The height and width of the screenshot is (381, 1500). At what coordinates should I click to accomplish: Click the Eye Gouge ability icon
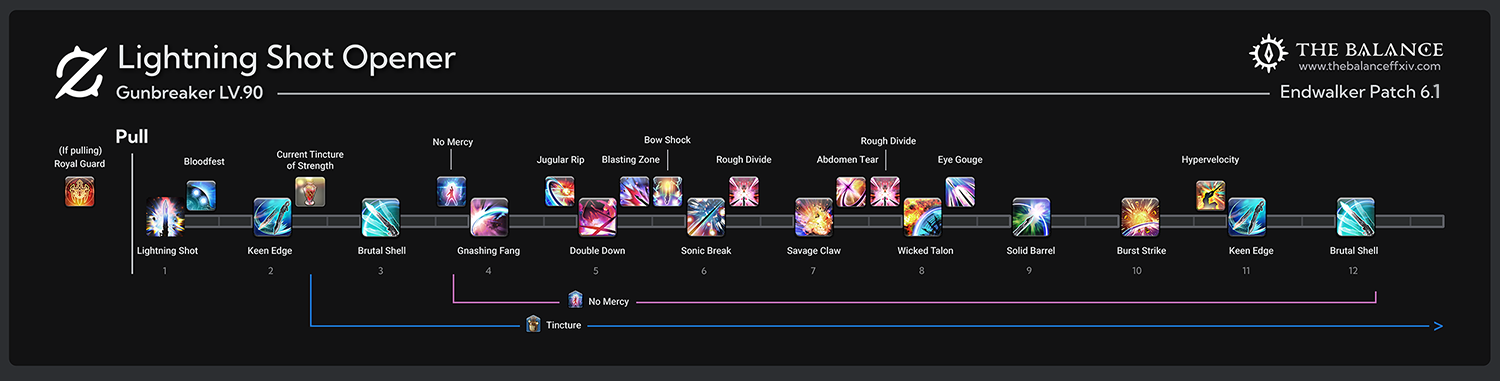[960, 191]
